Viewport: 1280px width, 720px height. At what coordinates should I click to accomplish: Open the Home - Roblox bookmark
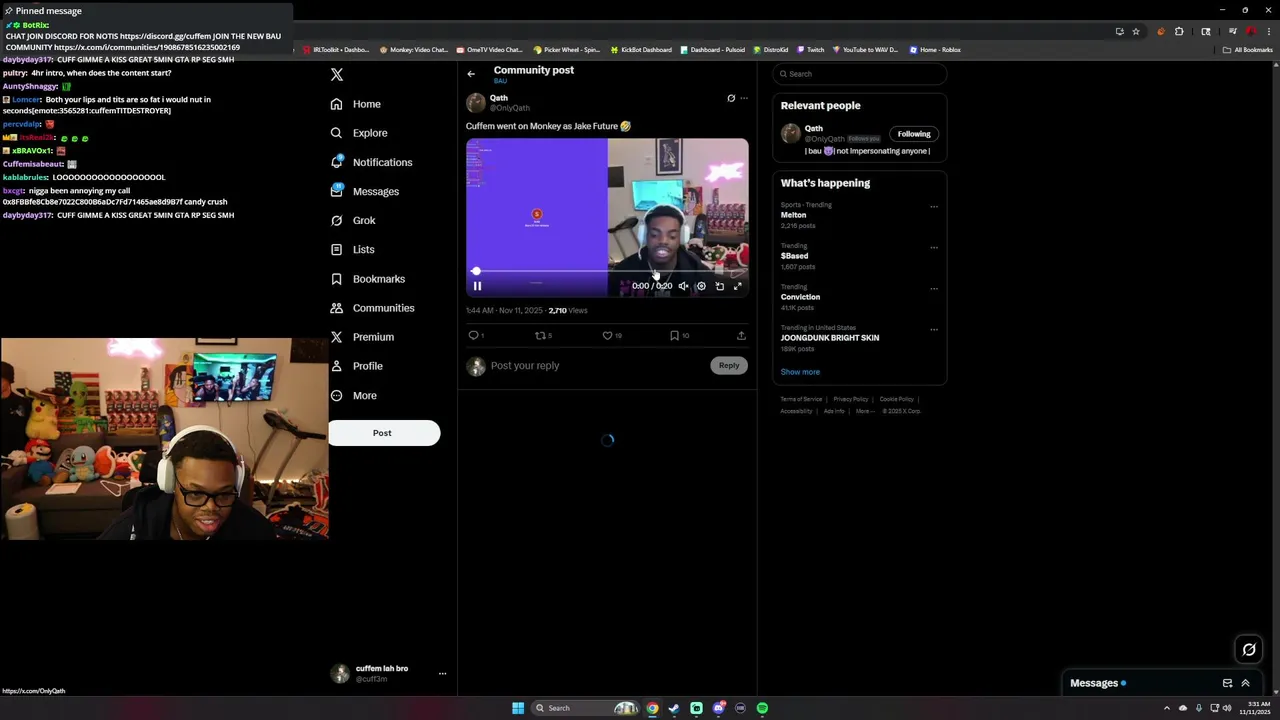[x=935, y=50]
